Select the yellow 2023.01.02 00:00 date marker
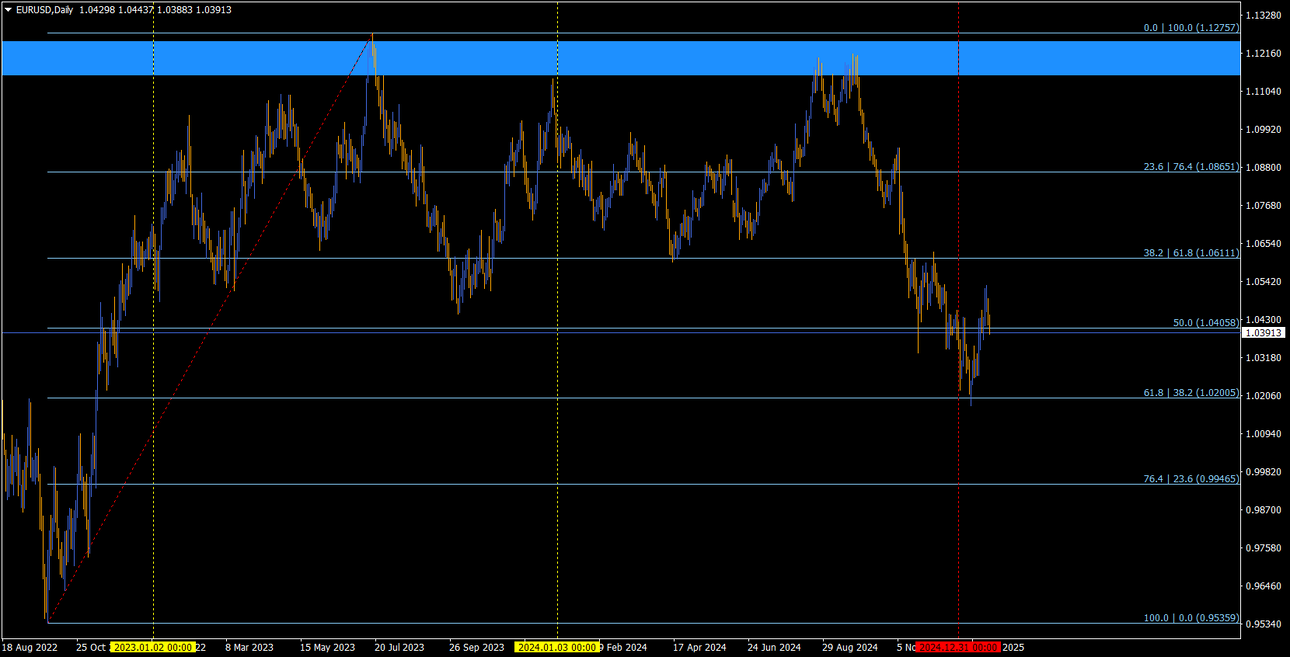 click(153, 647)
